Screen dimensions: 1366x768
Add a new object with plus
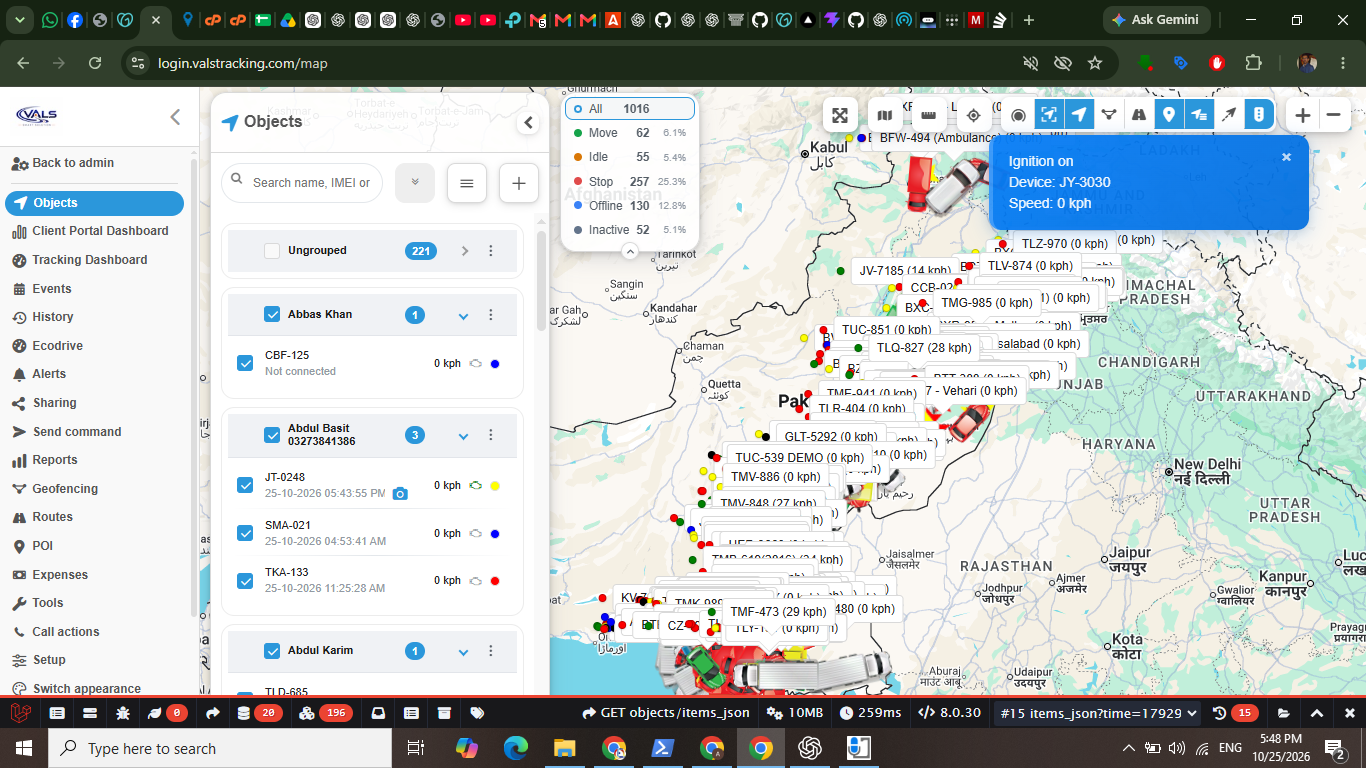point(518,183)
